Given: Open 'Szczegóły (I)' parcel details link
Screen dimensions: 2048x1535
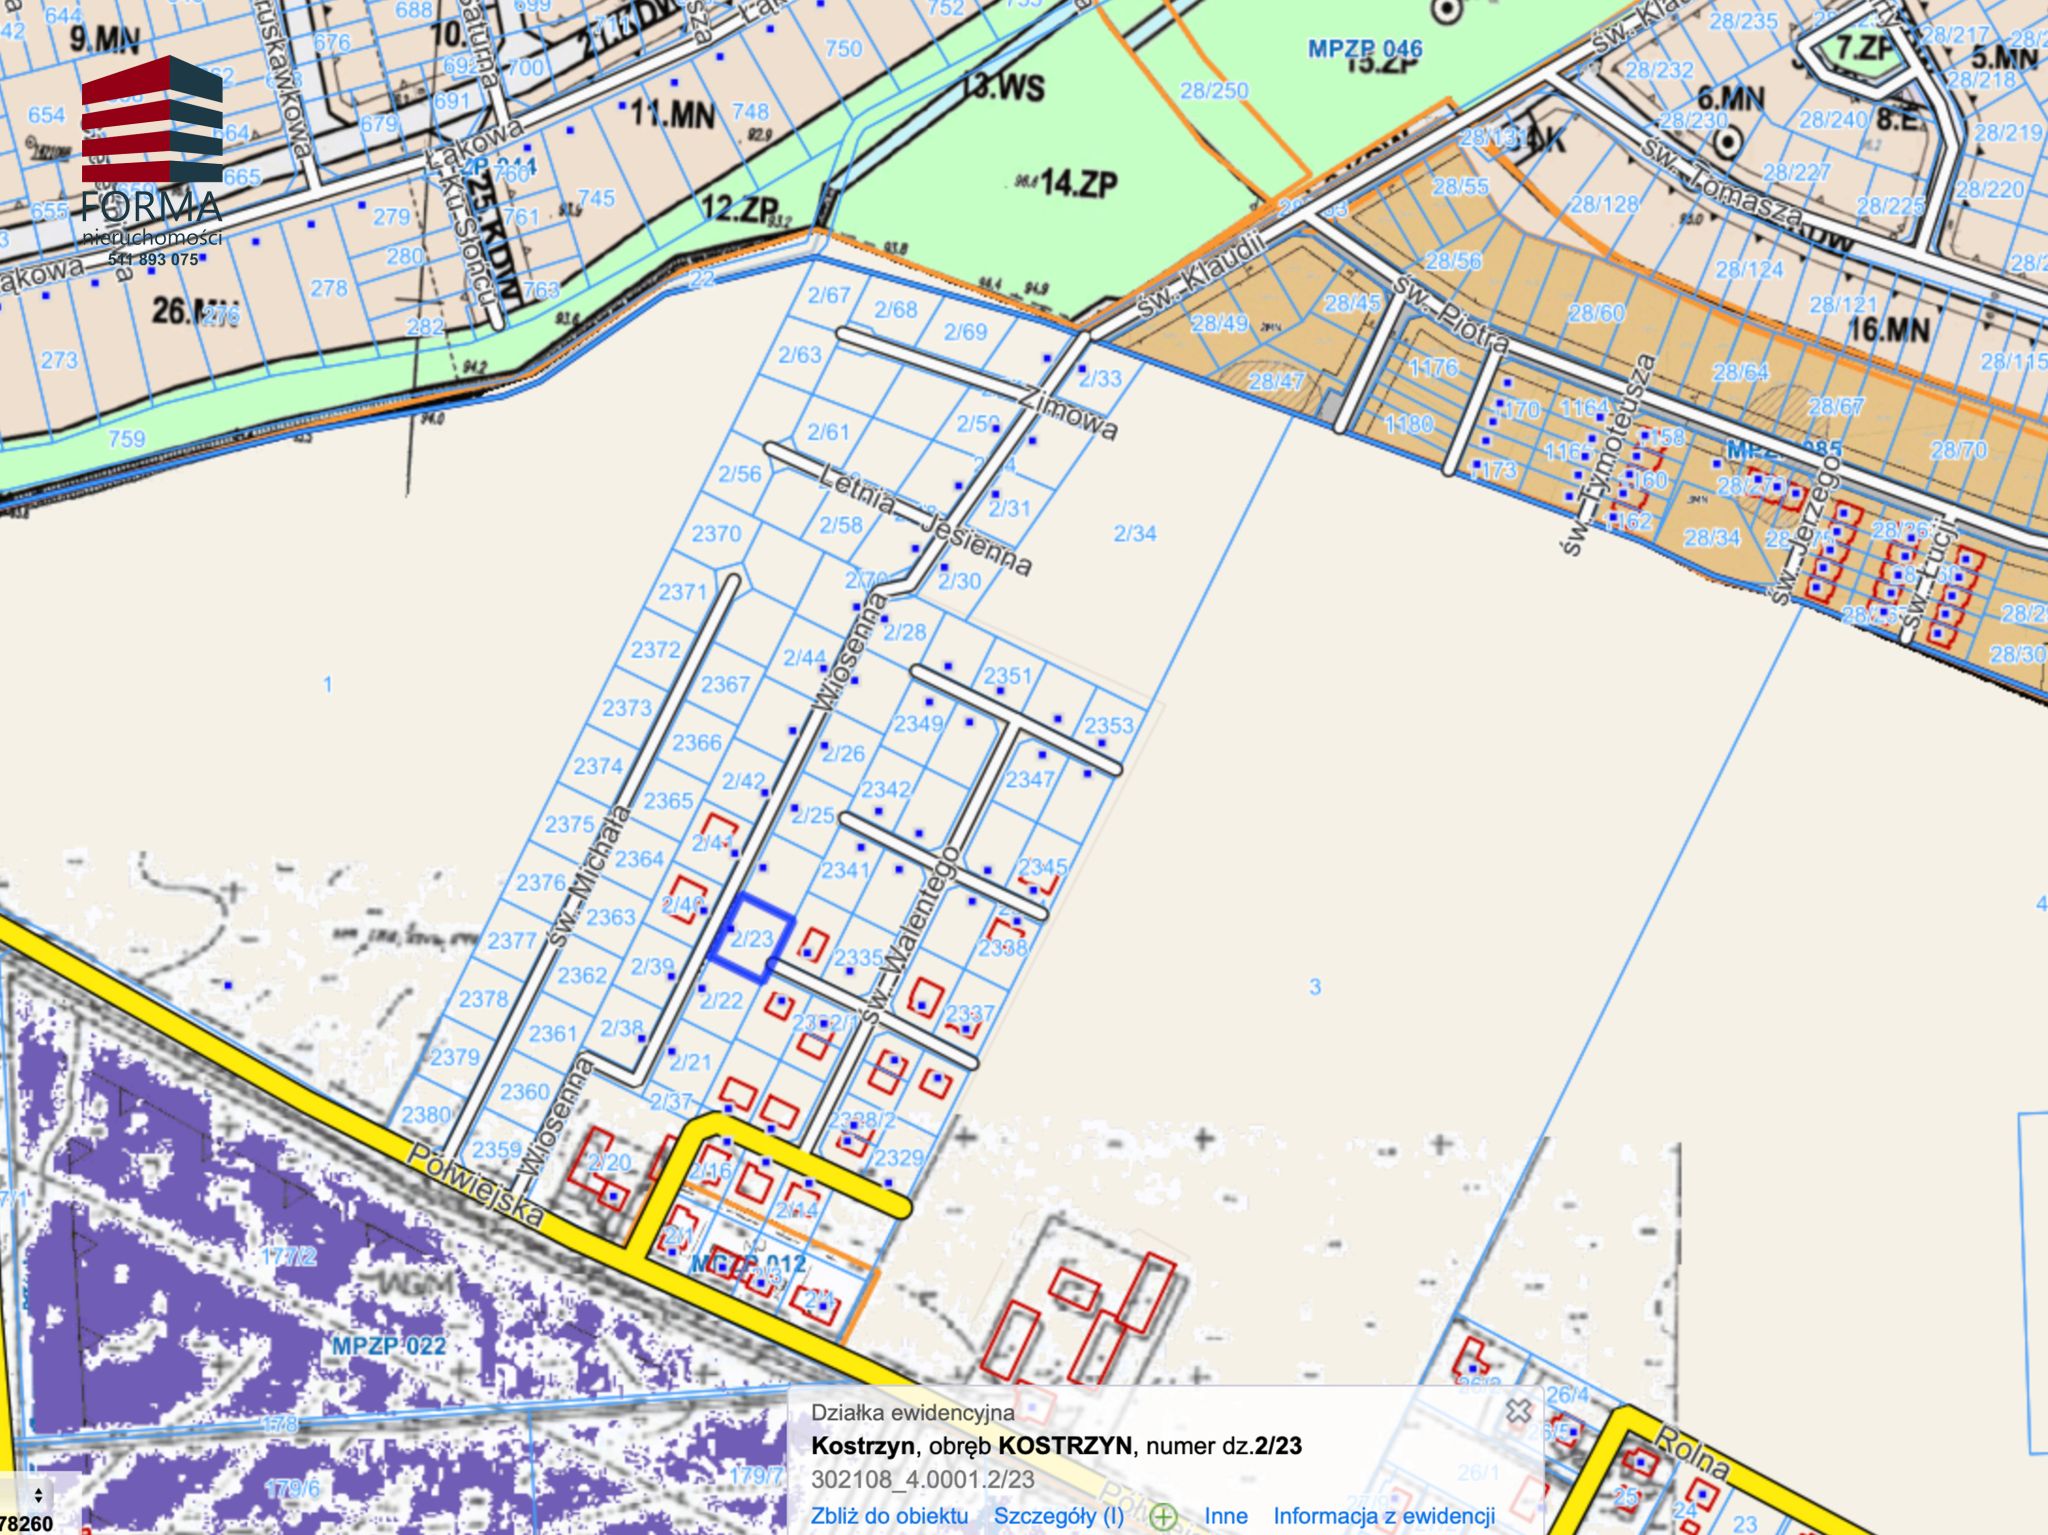Looking at the screenshot, I should coord(1058,1516).
